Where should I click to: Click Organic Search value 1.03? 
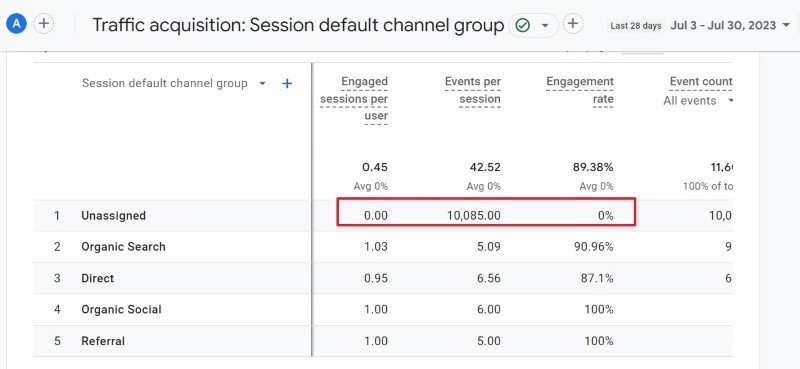tap(377, 247)
